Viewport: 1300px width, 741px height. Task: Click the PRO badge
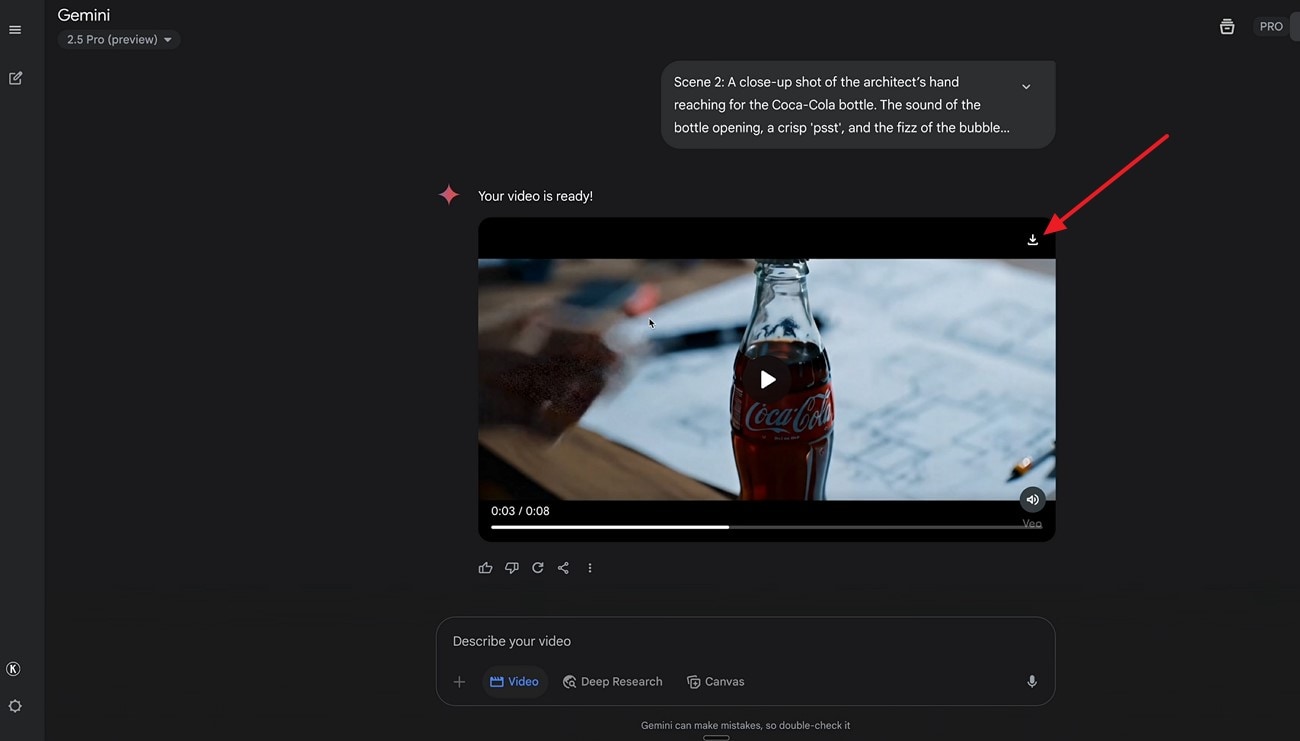coord(1271,27)
